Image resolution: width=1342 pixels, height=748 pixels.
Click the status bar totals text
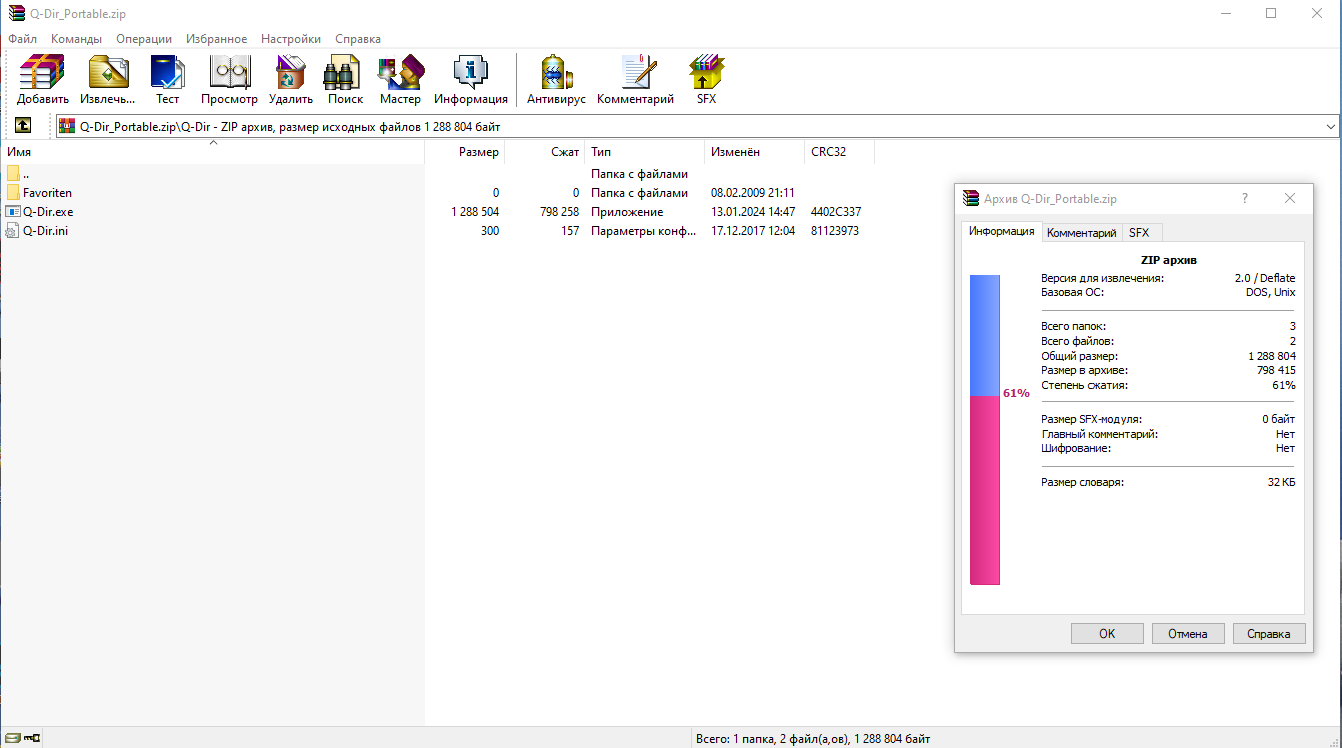[x=813, y=739]
